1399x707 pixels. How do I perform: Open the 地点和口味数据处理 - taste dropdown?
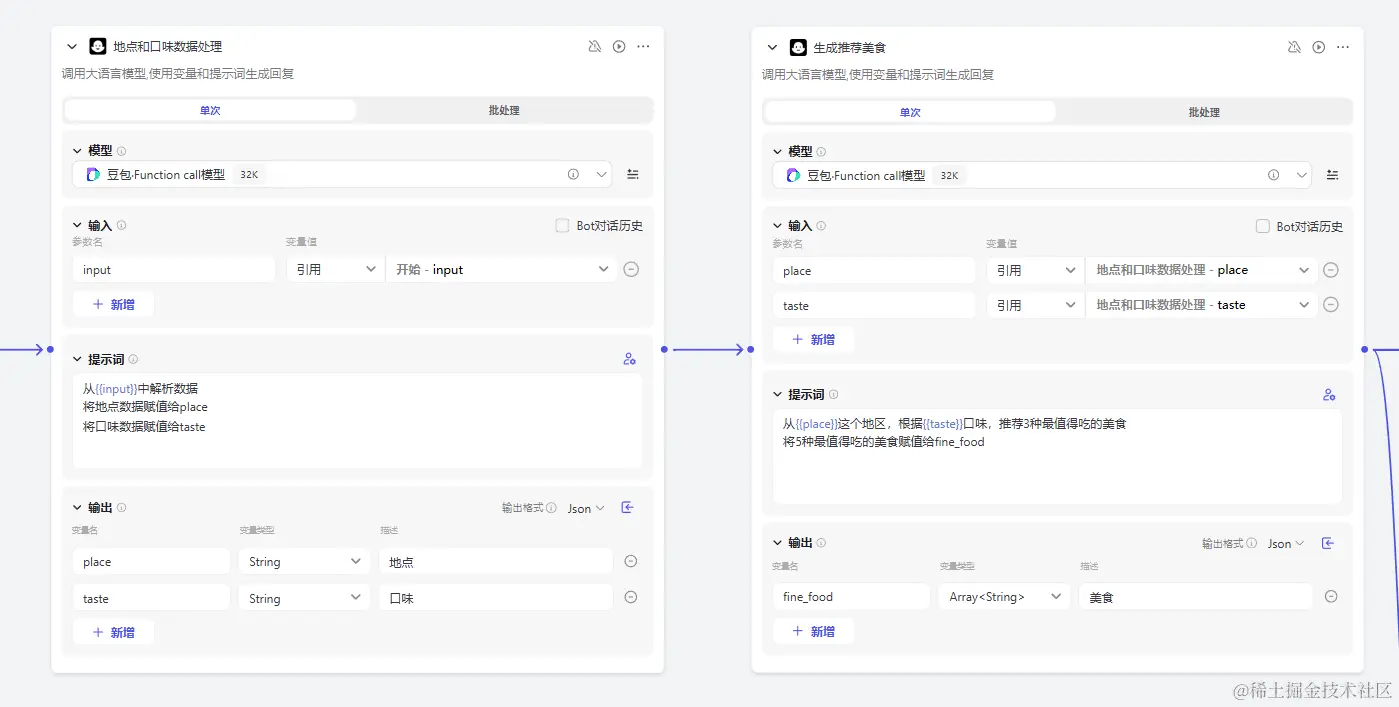1202,305
